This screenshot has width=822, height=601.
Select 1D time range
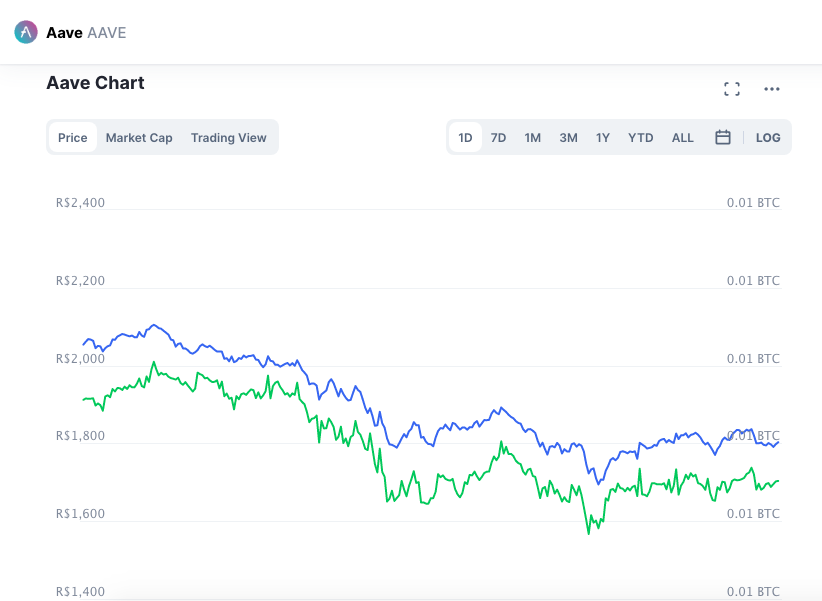click(466, 137)
